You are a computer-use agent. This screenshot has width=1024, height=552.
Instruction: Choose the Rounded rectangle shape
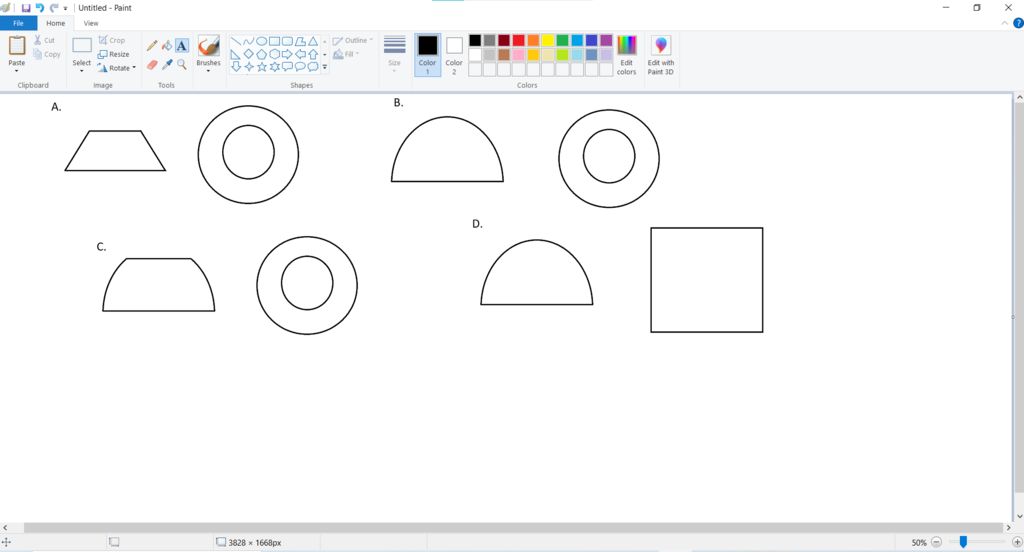pos(287,41)
